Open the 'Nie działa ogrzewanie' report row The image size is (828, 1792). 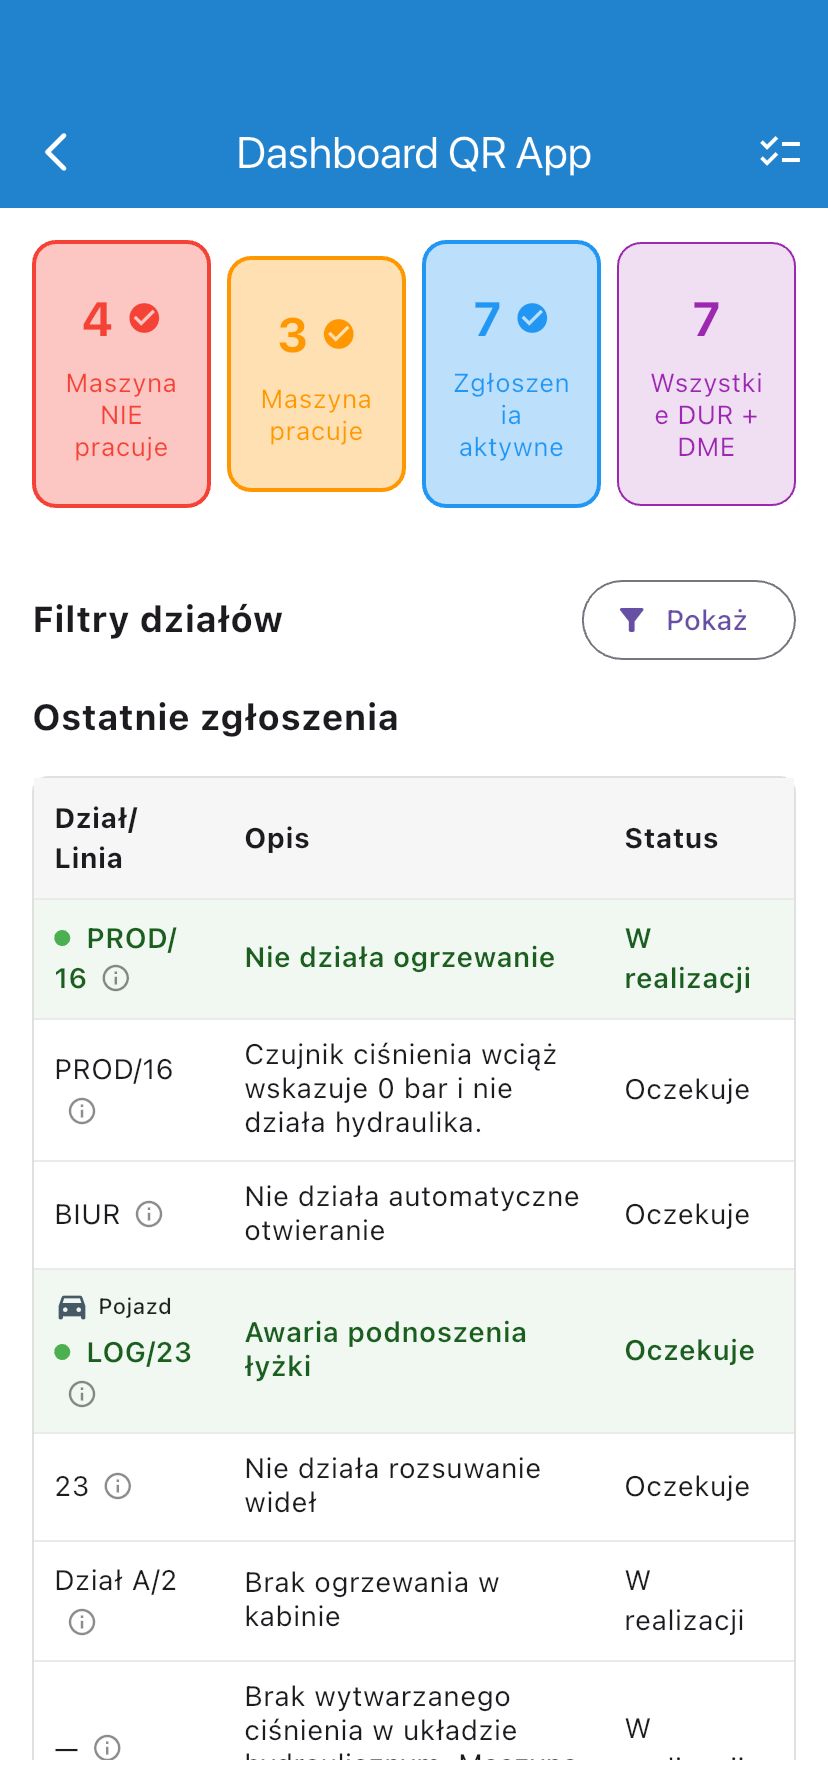tap(399, 958)
